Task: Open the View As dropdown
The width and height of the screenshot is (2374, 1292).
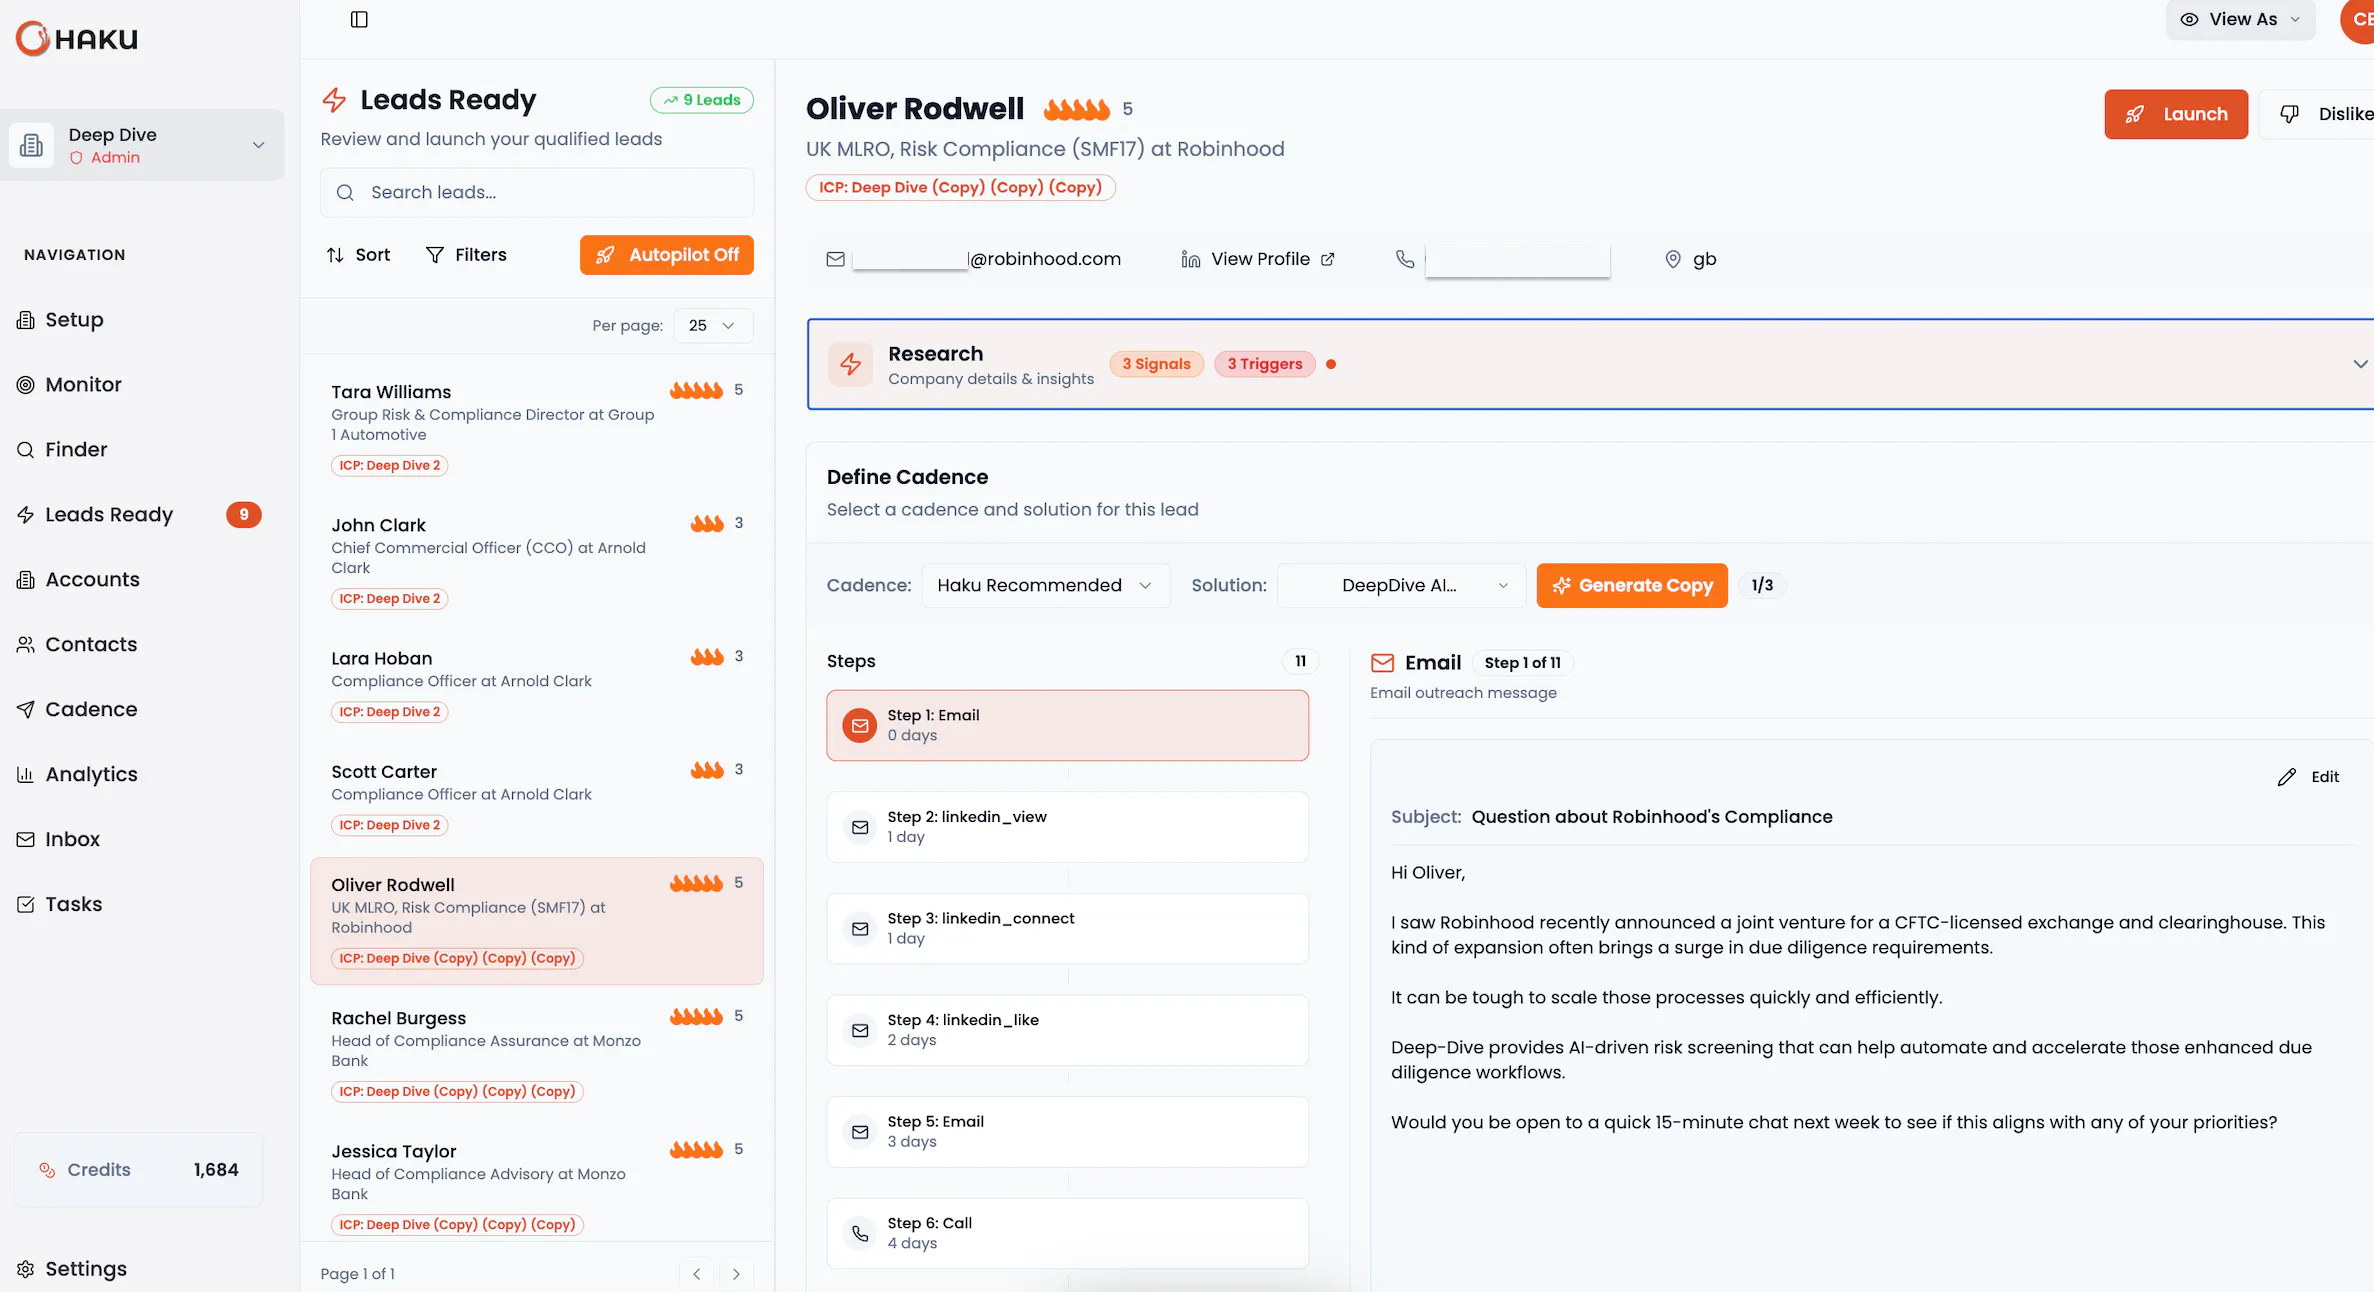Action: [x=2241, y=19]
